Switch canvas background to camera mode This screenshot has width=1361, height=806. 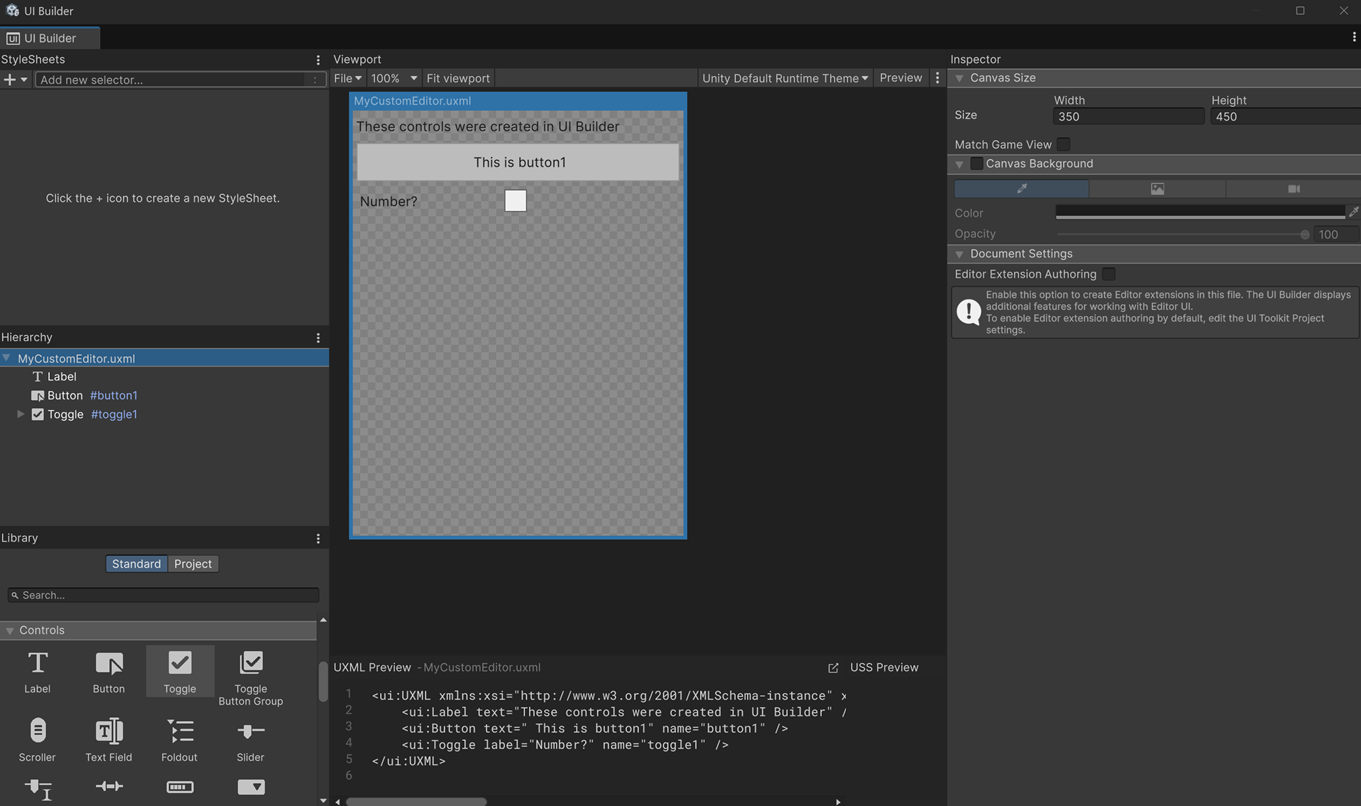pyautogui.click(x=1293, y=188)
